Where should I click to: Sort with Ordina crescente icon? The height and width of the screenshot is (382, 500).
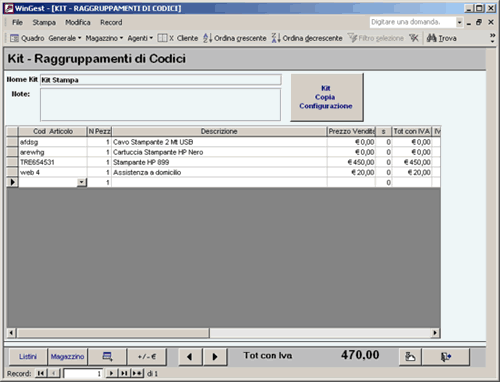tap(207, 38)
